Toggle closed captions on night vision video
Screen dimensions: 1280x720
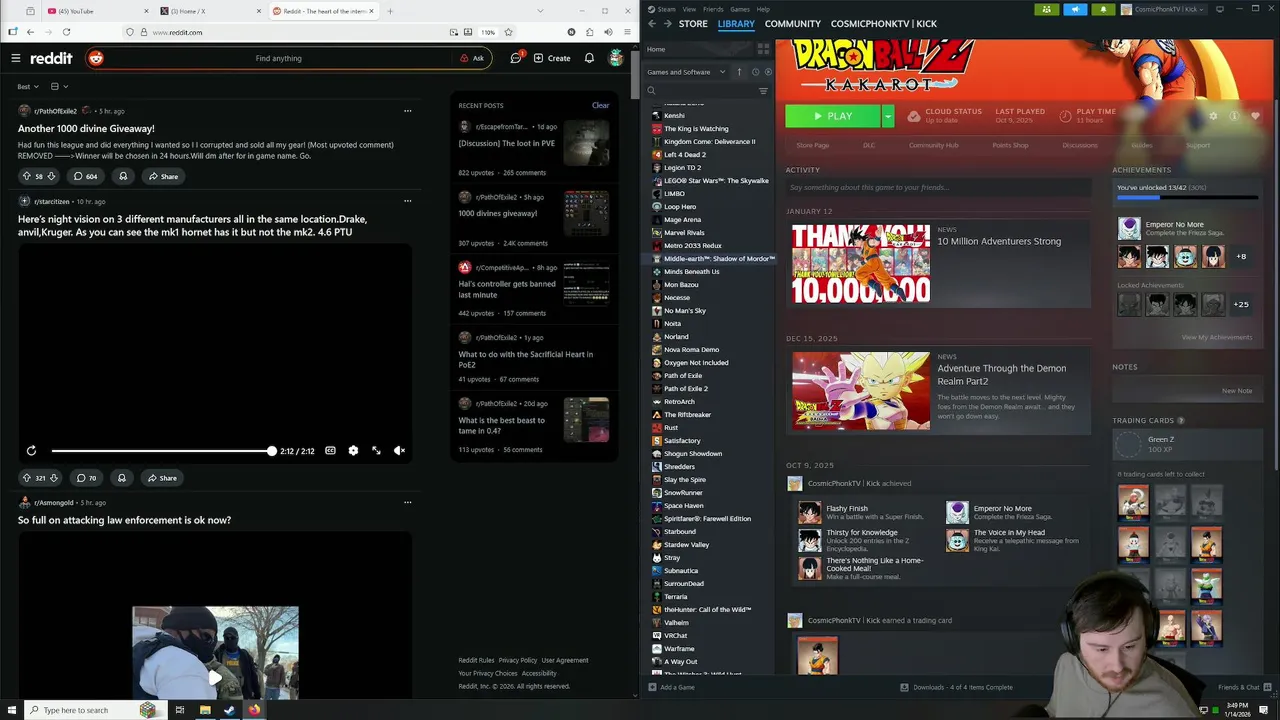[x=330, y=451]
